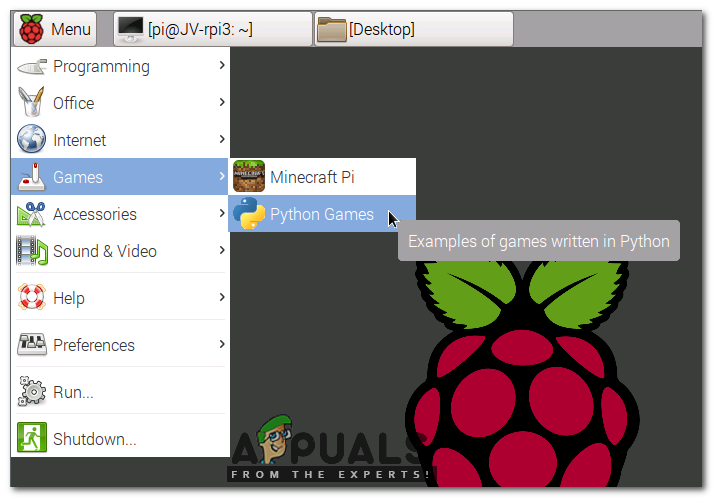Viewport: 713px width, 498px height.
Task: Click the Sound & Video film note icon
Action: pyautogui.click(x=32, y=251)
